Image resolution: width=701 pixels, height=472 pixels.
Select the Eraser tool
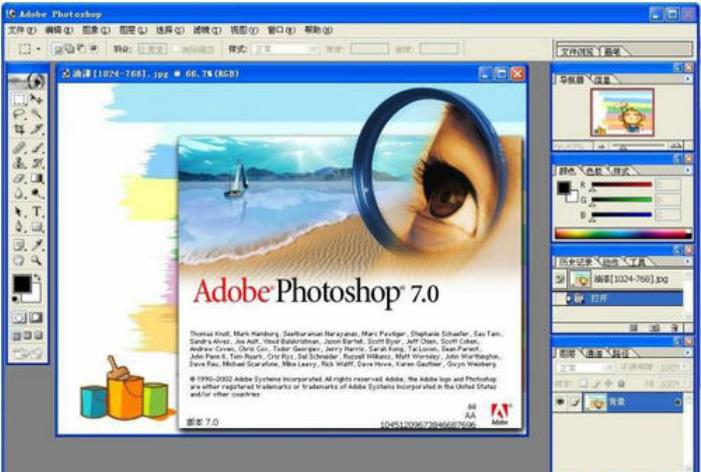[x=19, y=178]
